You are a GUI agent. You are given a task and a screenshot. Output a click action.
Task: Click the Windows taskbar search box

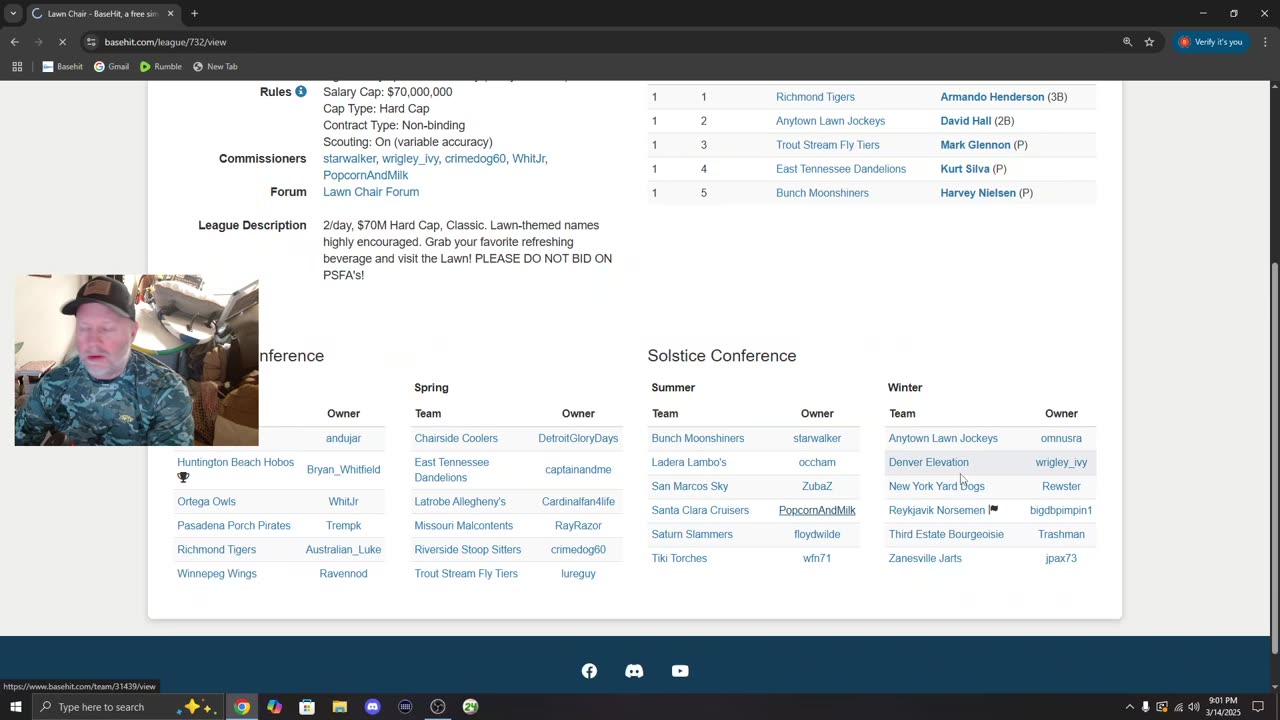click(x=130, y=707)
